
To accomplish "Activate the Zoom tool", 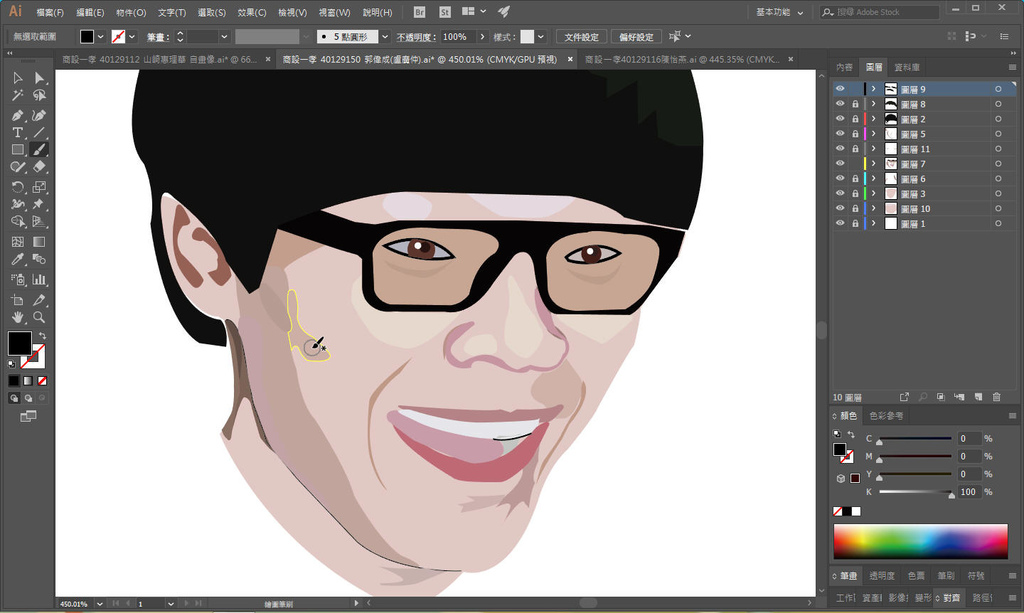I will (x=39, y=317).
